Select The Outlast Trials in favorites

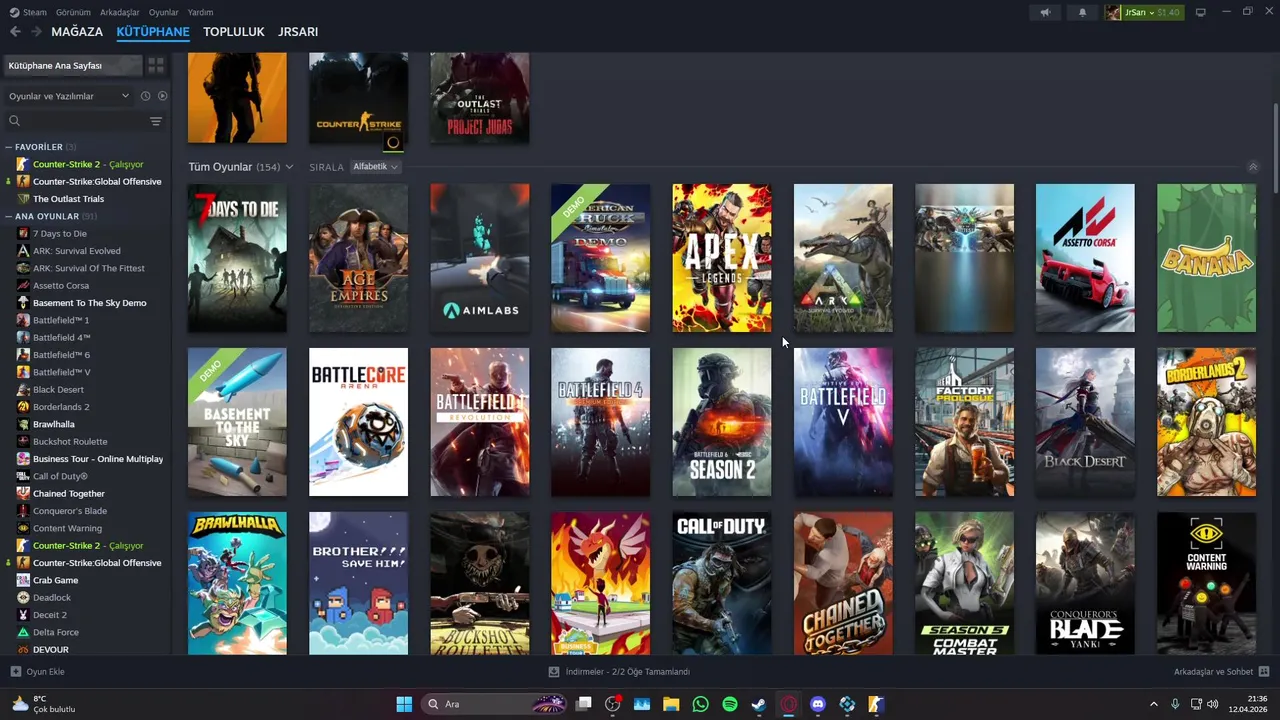pos(68,199)
